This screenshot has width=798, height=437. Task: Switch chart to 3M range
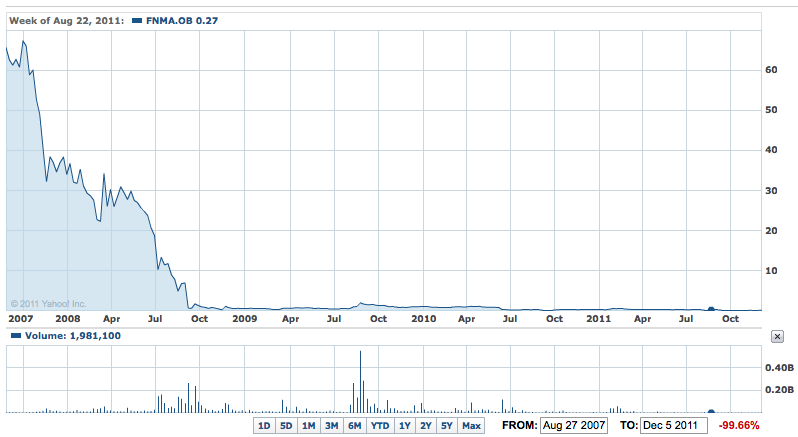coord(331,425)
